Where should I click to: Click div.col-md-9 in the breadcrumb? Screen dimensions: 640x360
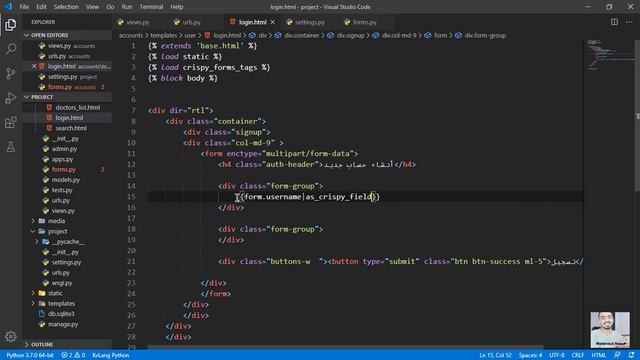click(x=399, y=36)
